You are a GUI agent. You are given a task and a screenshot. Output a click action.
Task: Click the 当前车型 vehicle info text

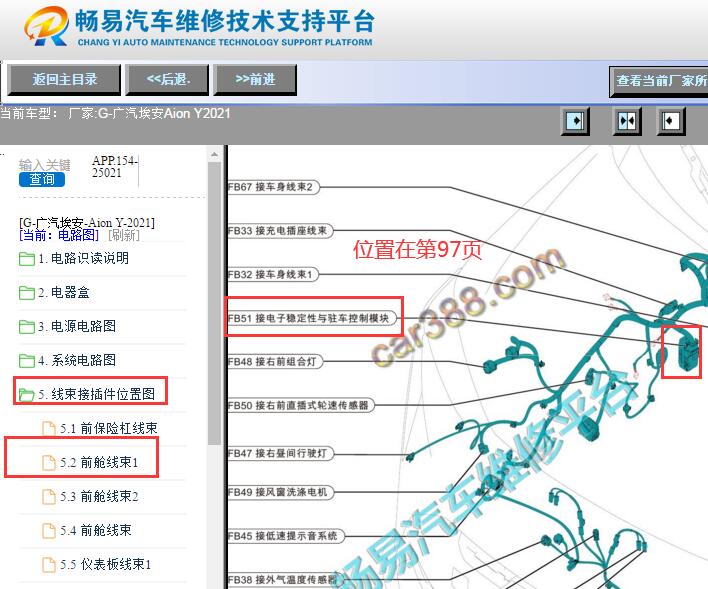tap(115, 113)
